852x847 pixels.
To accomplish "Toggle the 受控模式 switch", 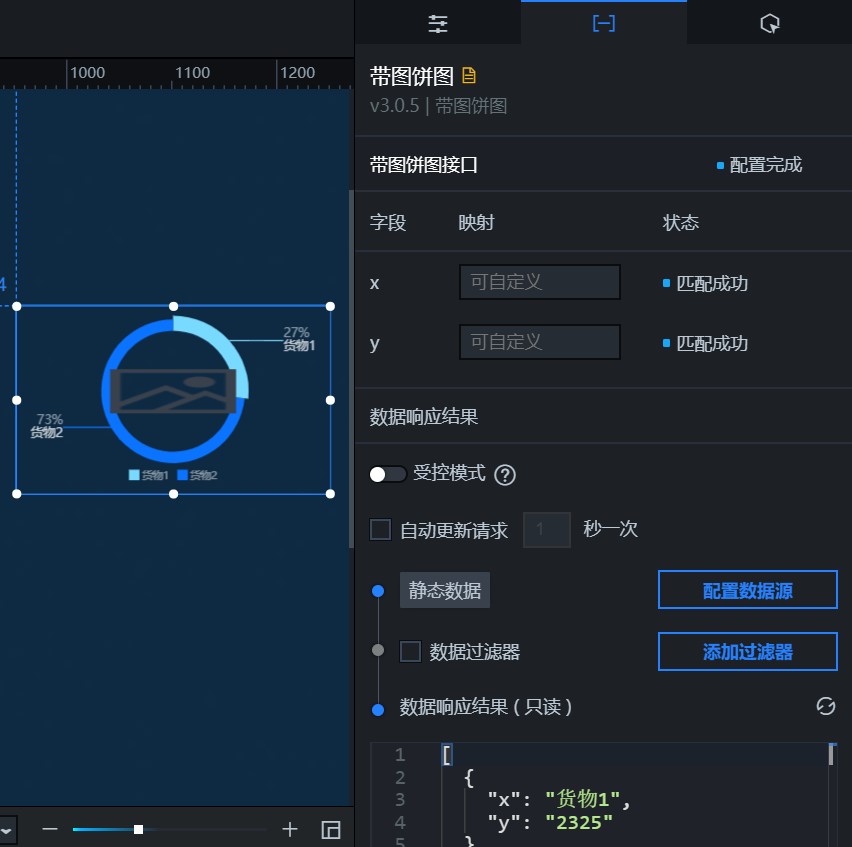I will pos(388,474).
